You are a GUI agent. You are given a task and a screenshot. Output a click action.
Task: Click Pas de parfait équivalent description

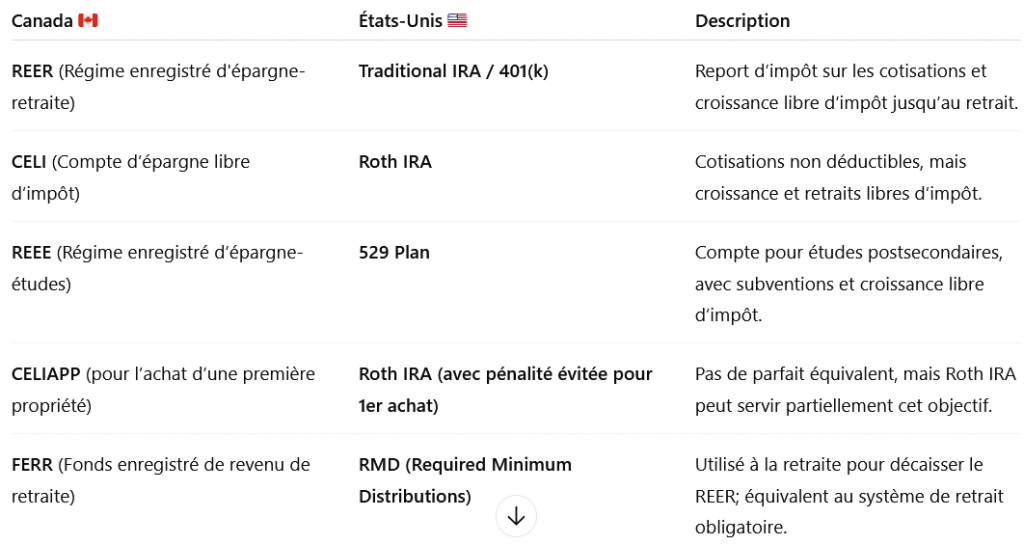(856, 390)
